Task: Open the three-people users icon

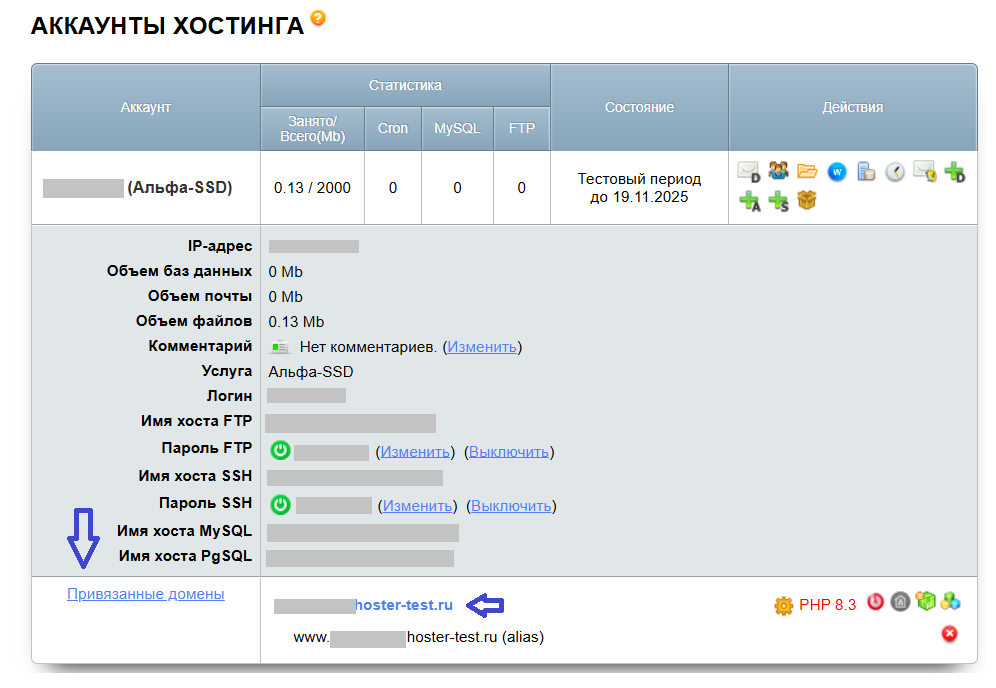Action: click(778, 171)
